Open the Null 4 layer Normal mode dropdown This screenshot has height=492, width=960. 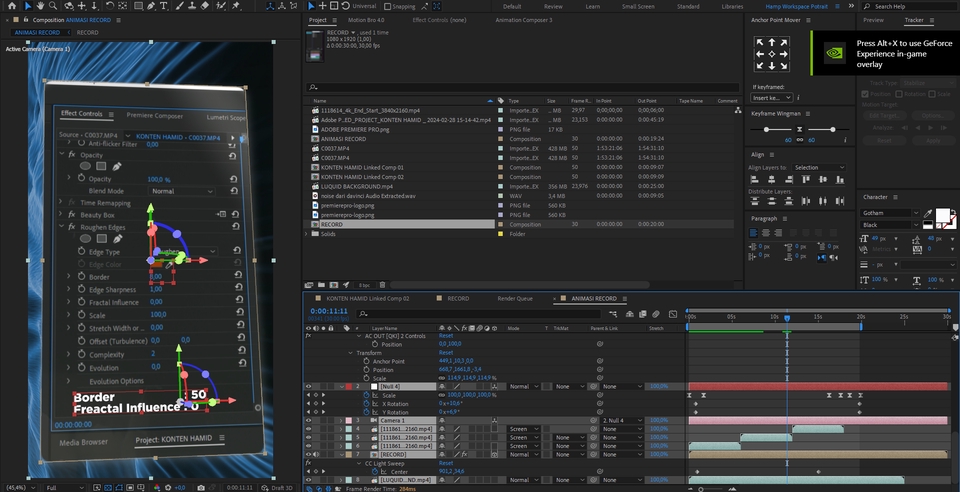click(524, 387)
